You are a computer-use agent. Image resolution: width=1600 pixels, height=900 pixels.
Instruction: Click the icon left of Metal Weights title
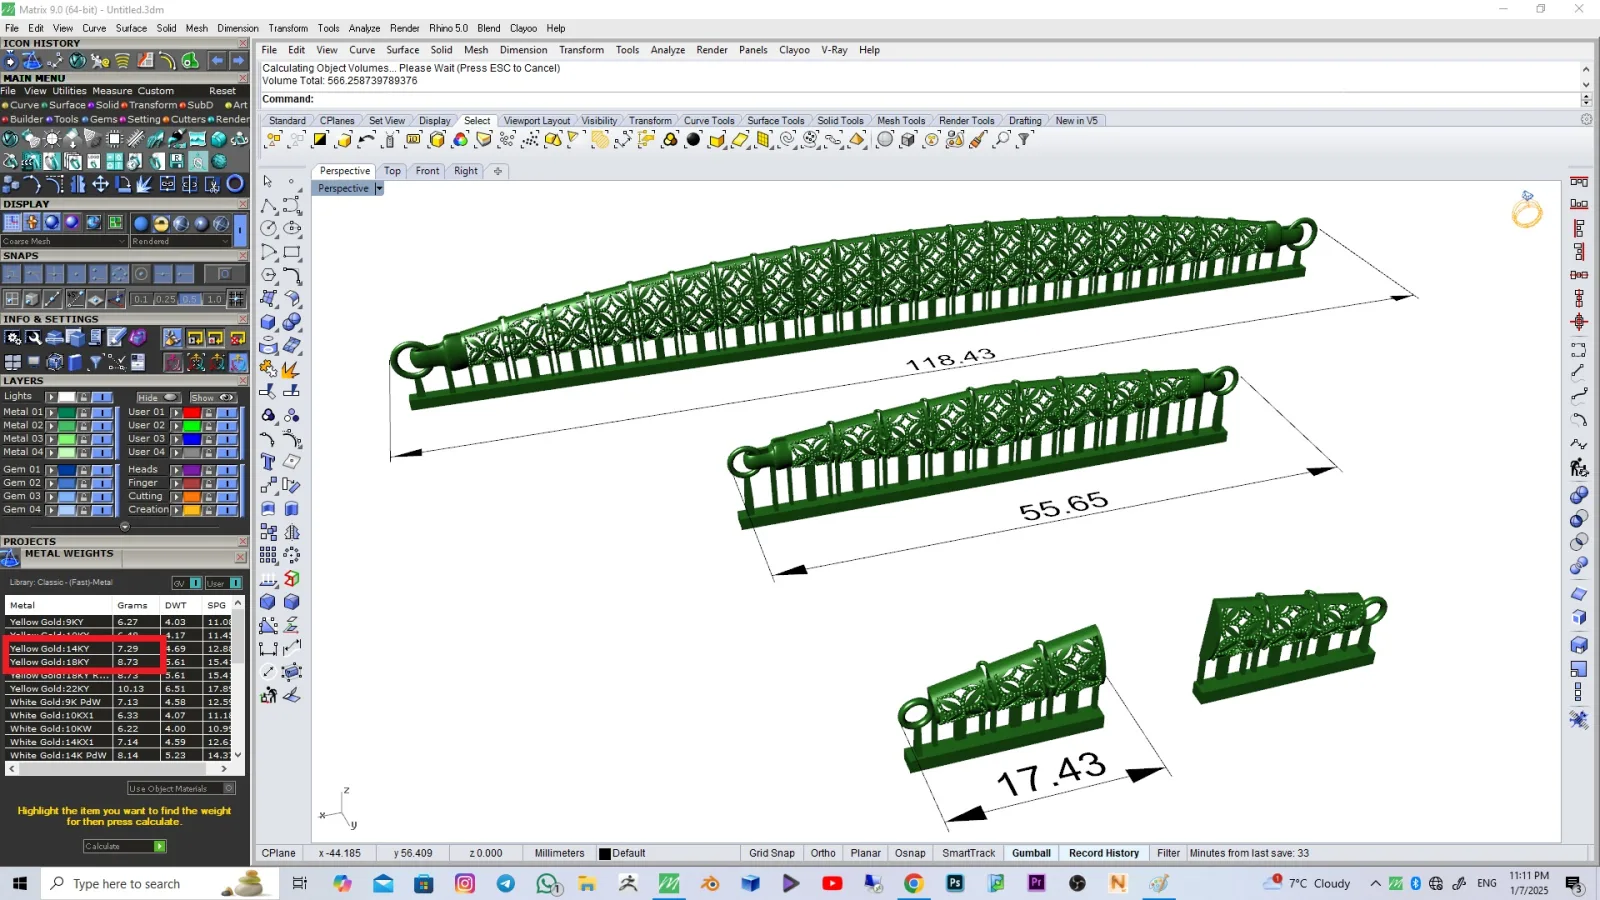click(11, 557)
